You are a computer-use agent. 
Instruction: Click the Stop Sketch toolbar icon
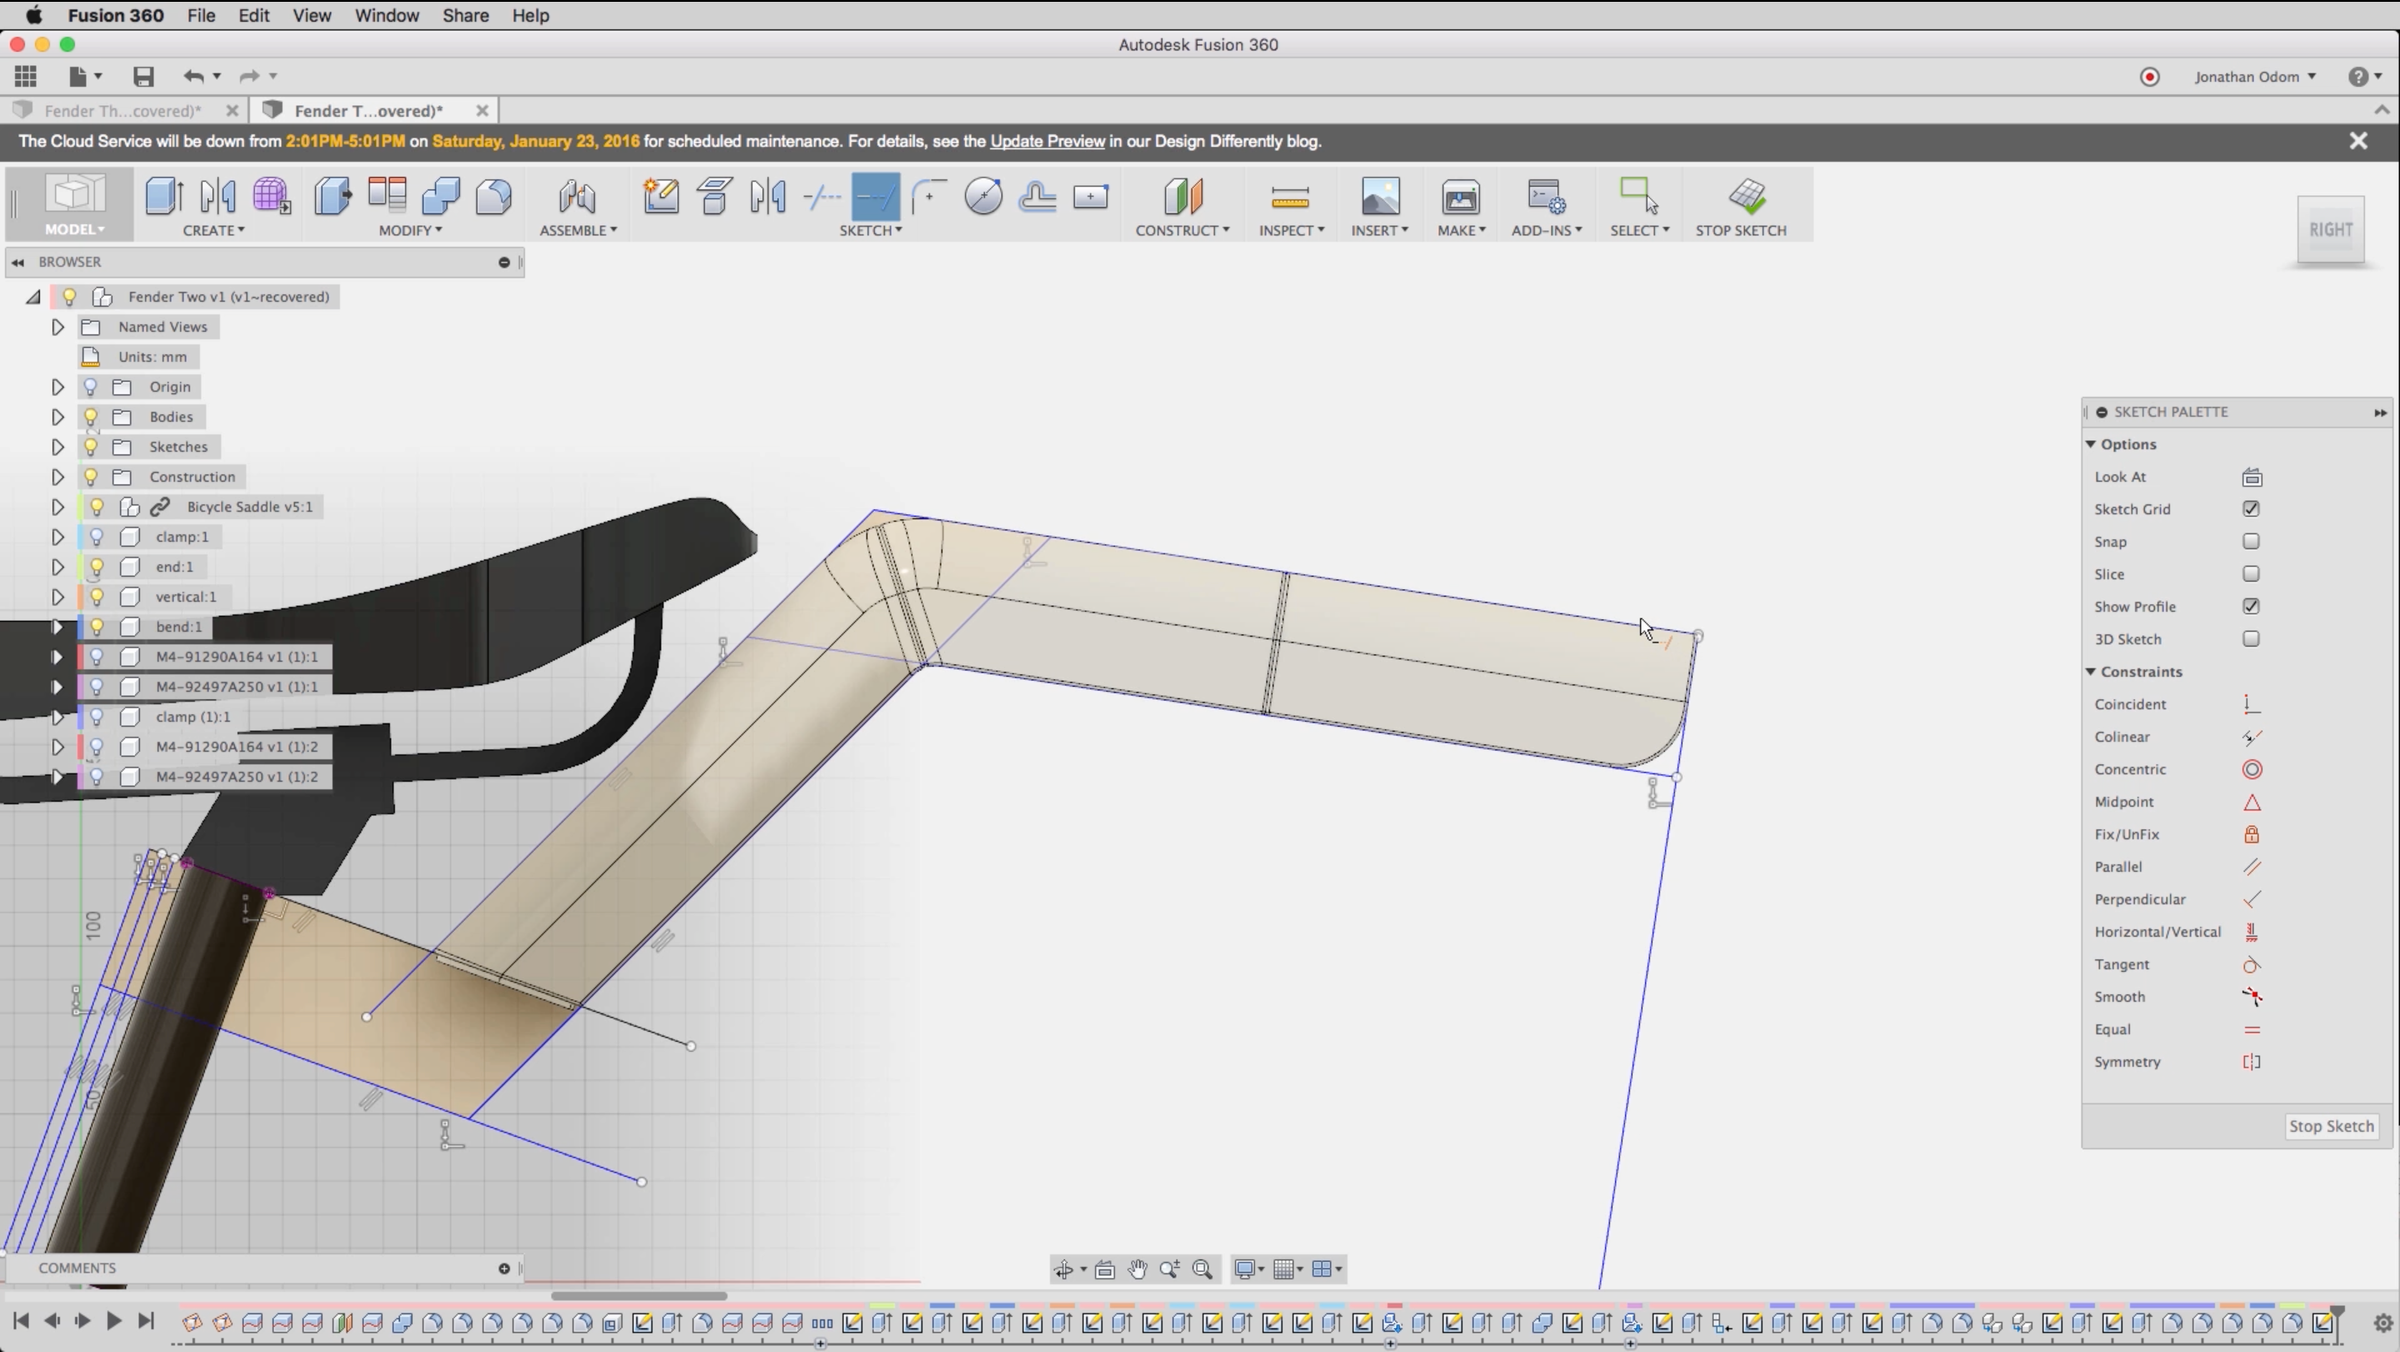(1746, 197)
